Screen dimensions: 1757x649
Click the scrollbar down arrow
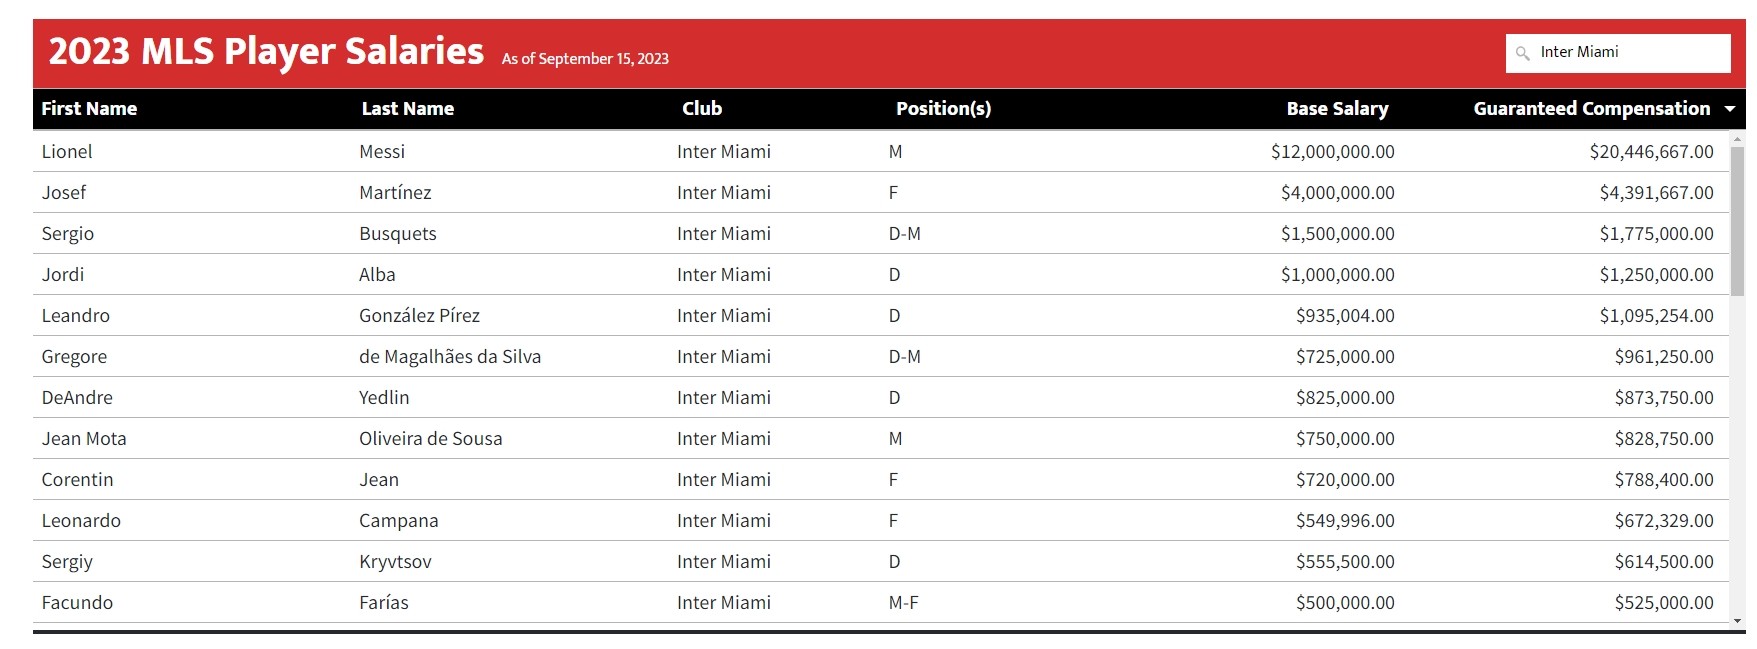click(x=1738, y=621)
